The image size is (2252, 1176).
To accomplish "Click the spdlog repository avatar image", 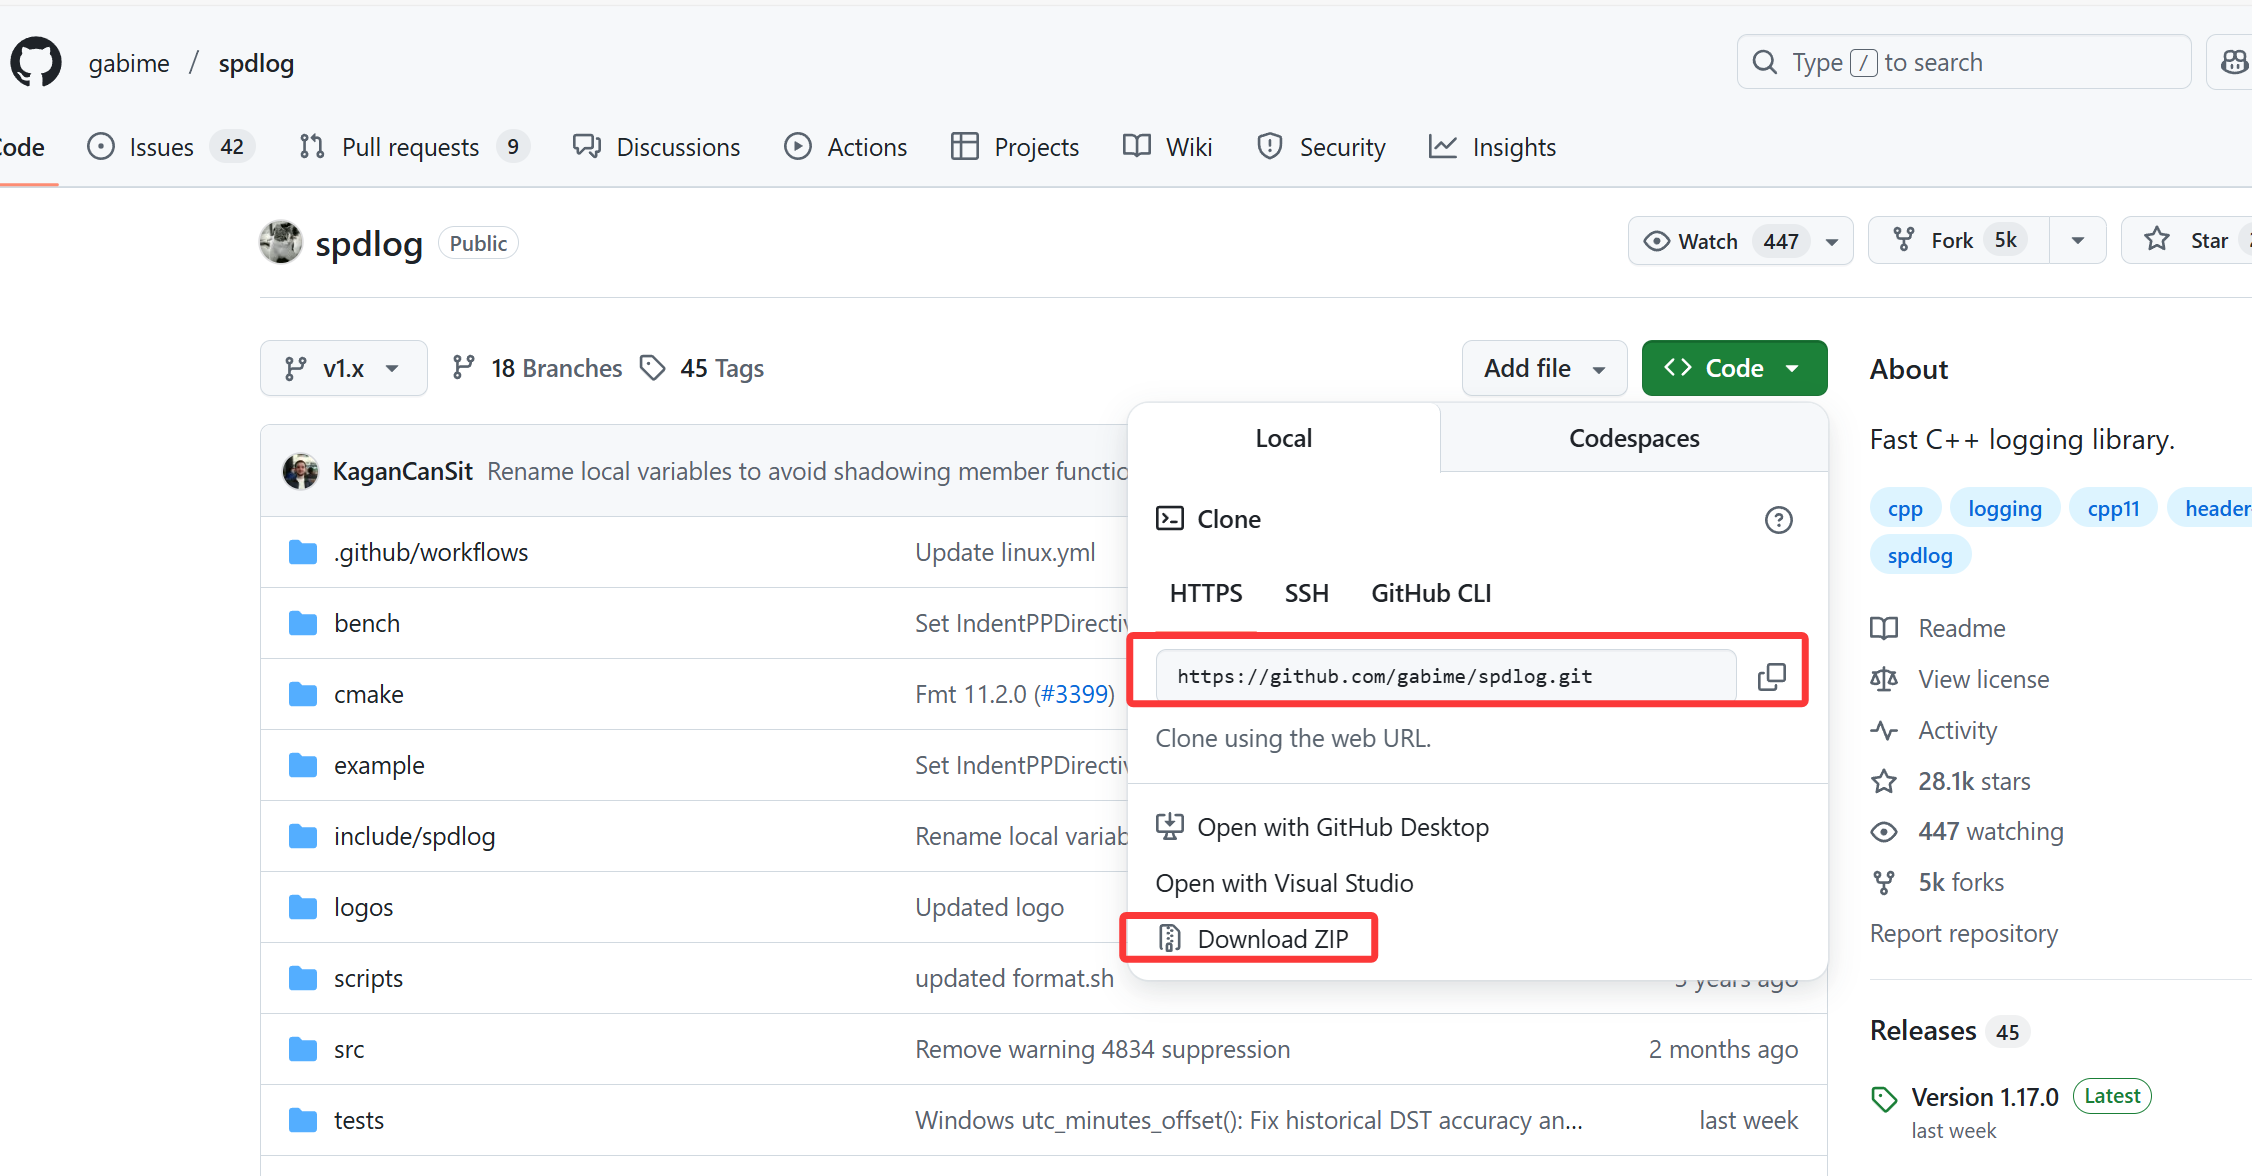I will [x=281, y=243].
